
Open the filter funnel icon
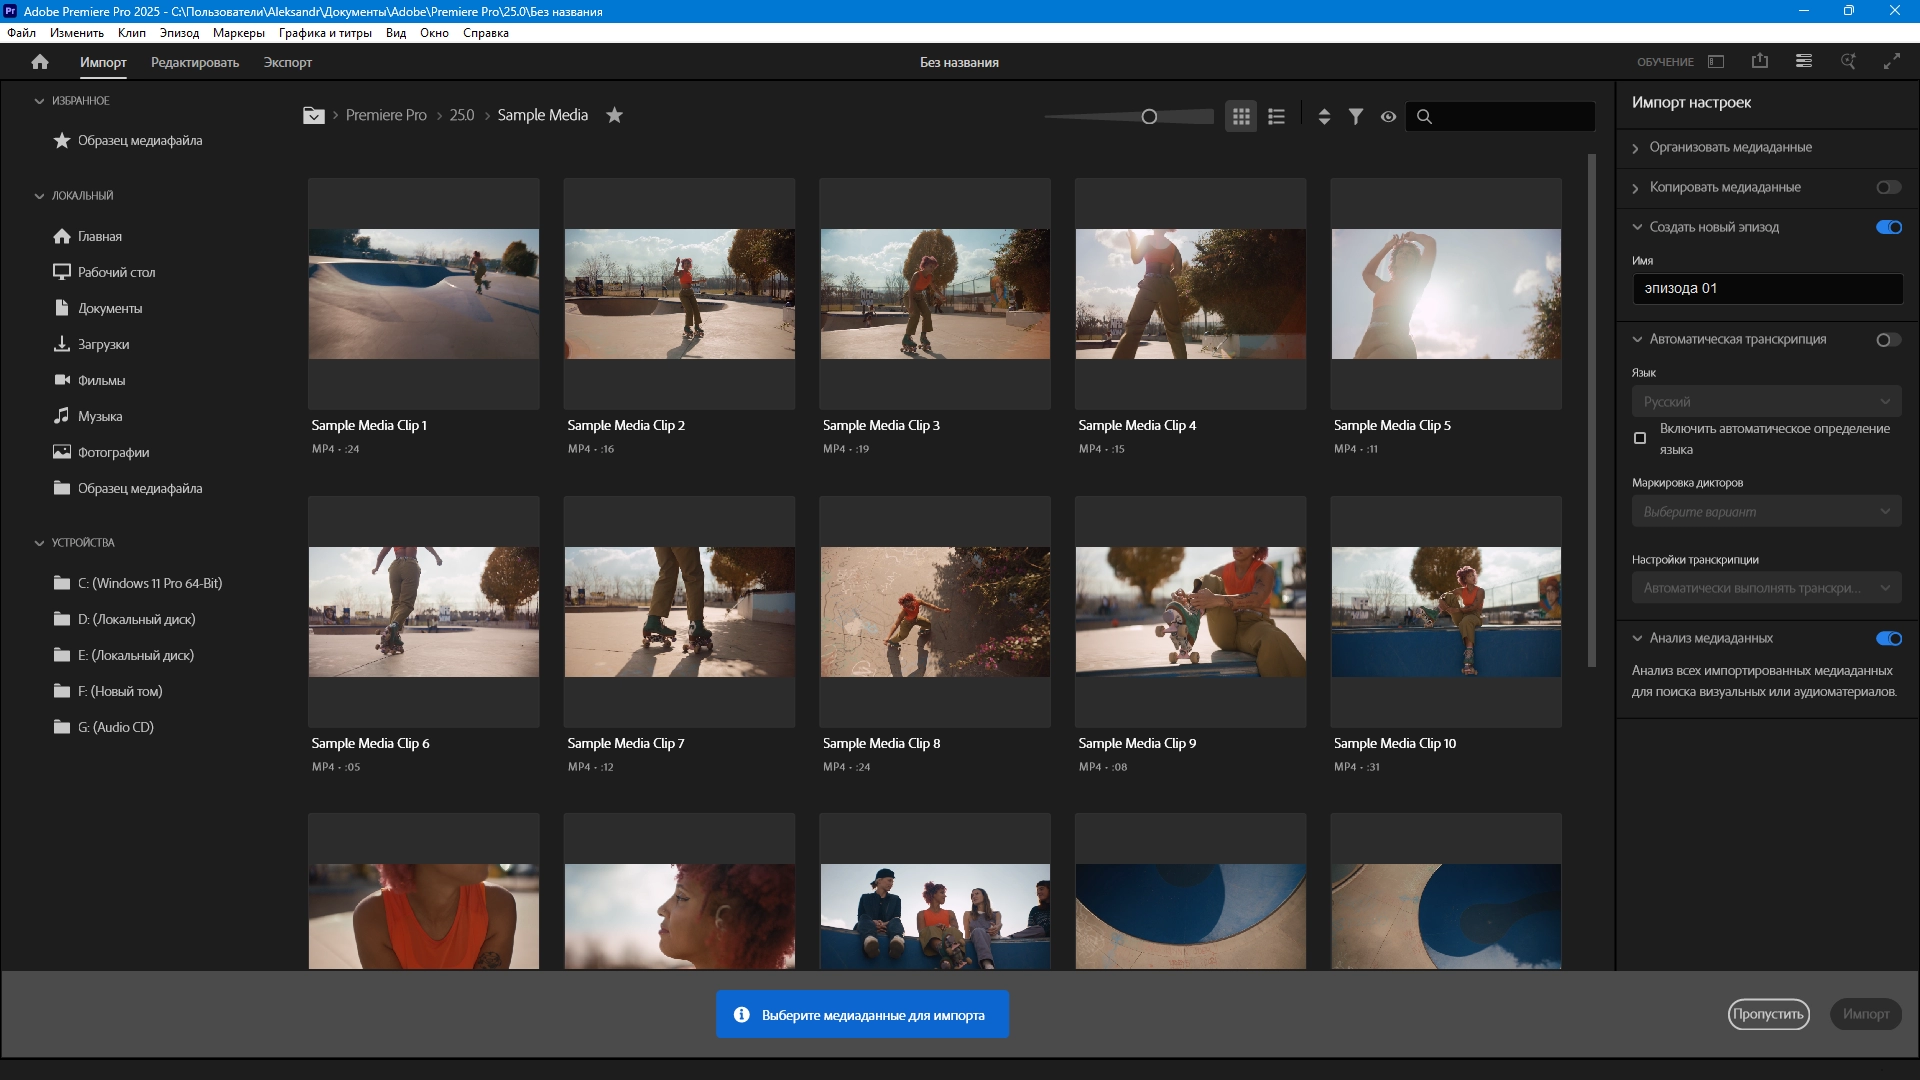tap(1356, 117)
